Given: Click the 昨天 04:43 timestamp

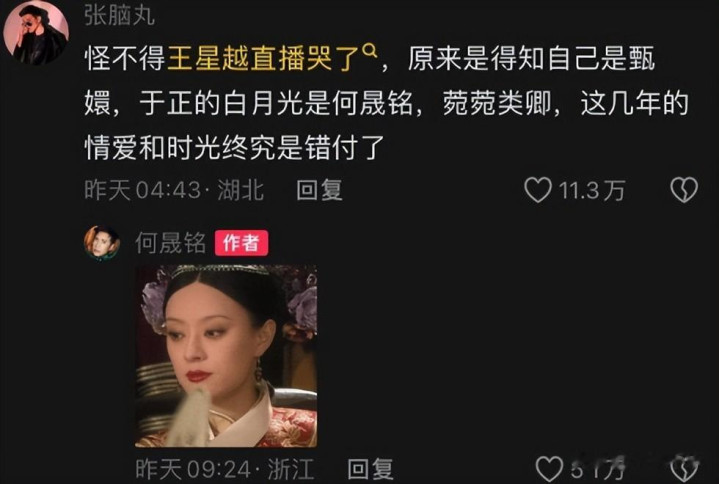Looking at the screenshot, I should tap(143, 190).
